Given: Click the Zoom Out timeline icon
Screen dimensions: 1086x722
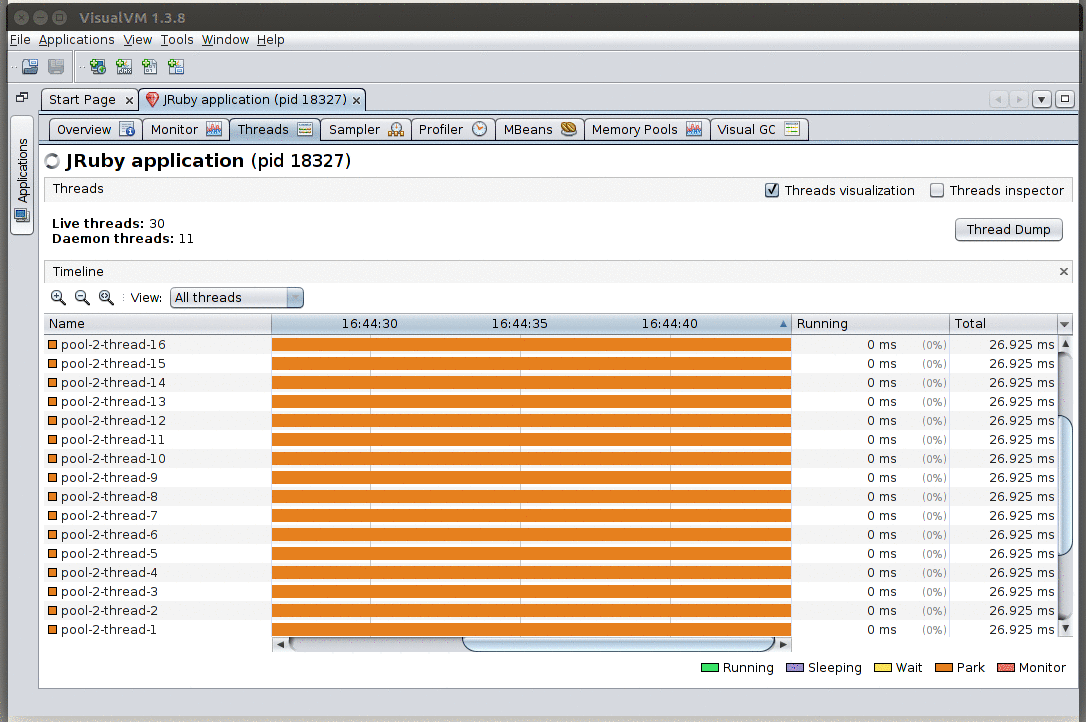Looking at the screenshot, I should (82, 297).
